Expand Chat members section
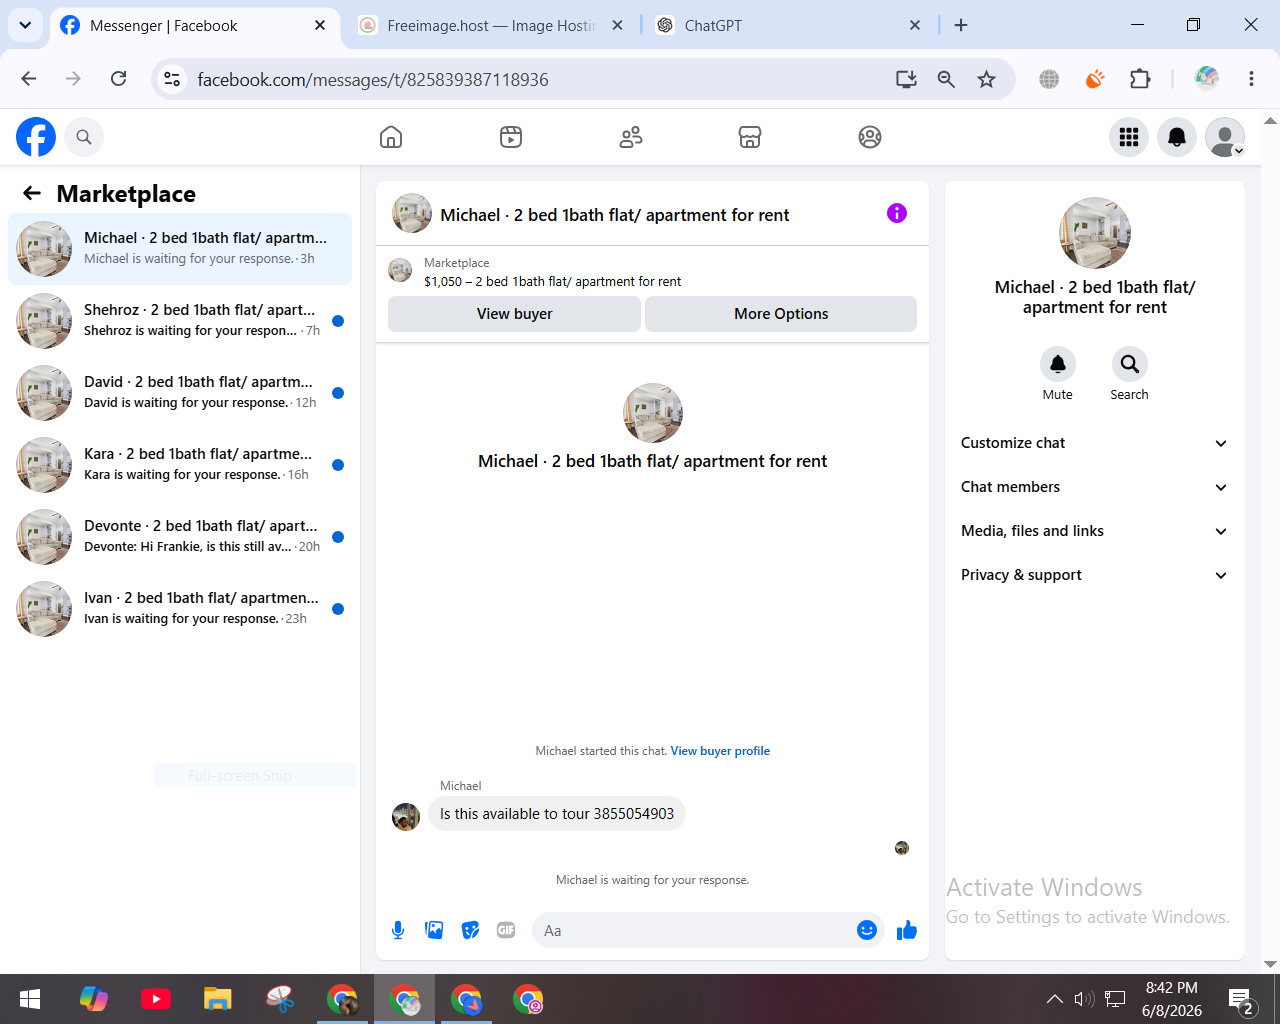The height and width of the screenshot is (1024, 1280). pyautogui.click(x=1095, y=487)
